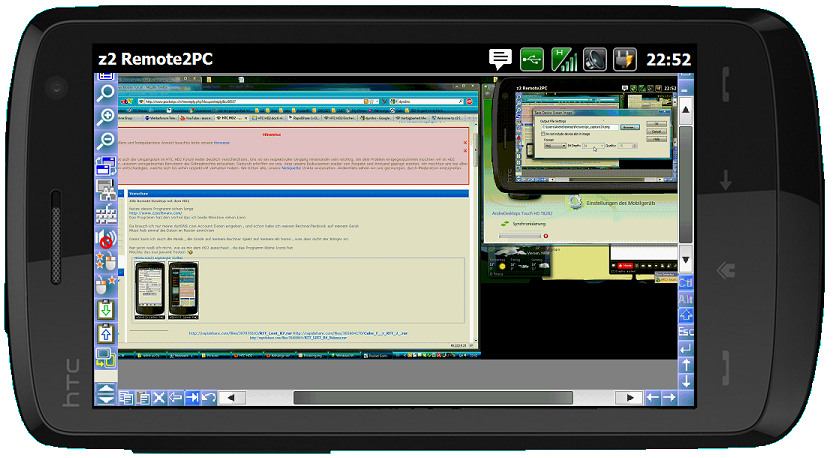The height and width of the screenshot is (458, 833).
Task: Open the second phone screenshot thumbnail
Action: click(x=183, y=291)
